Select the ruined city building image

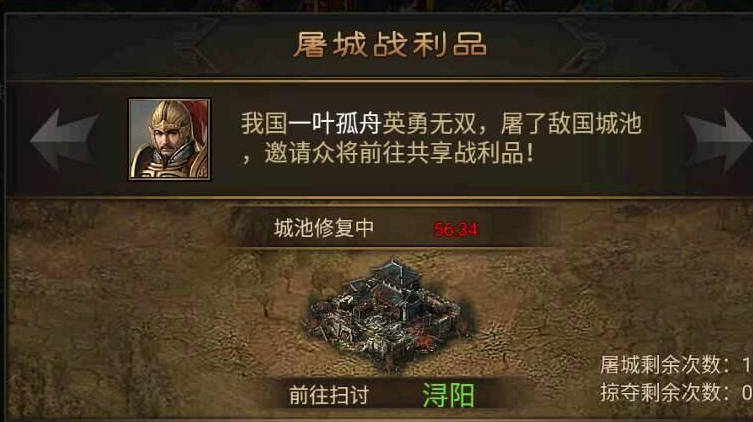(388, 315)
